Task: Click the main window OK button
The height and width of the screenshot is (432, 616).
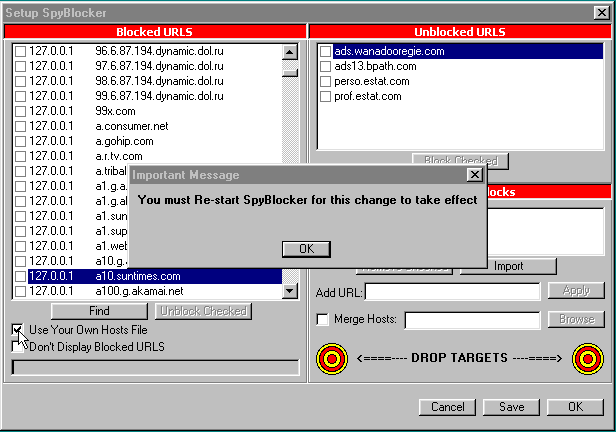Action: click(576, 407)
